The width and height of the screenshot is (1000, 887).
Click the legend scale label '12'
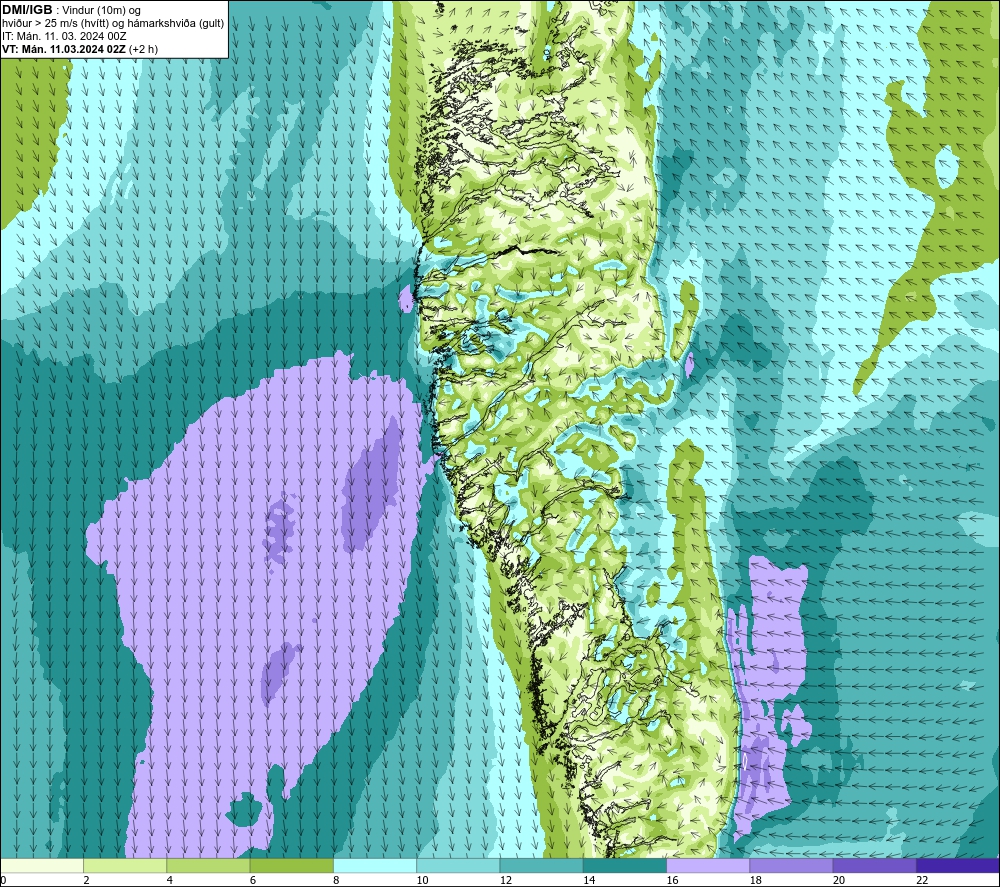point(506,880)
